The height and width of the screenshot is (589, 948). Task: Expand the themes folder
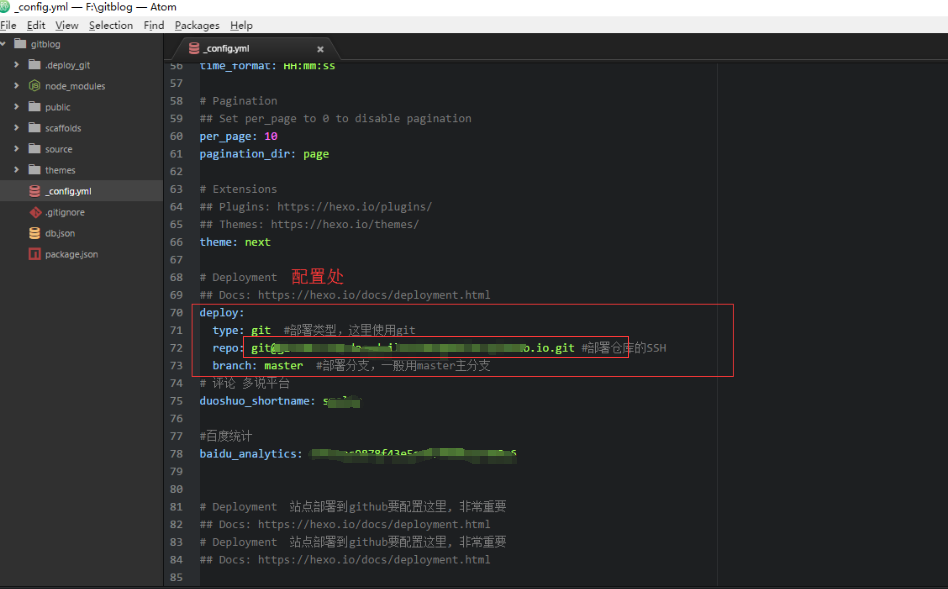click(x=16, y=170)
